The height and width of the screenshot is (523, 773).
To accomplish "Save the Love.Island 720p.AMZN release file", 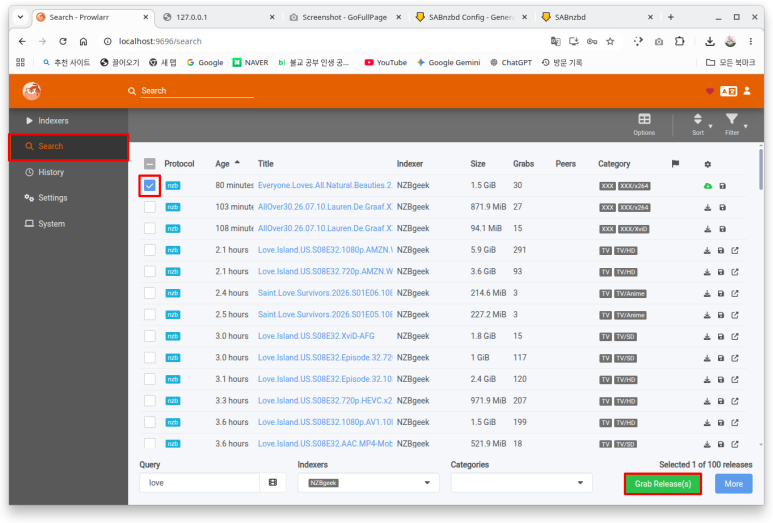I will (721, 272).
